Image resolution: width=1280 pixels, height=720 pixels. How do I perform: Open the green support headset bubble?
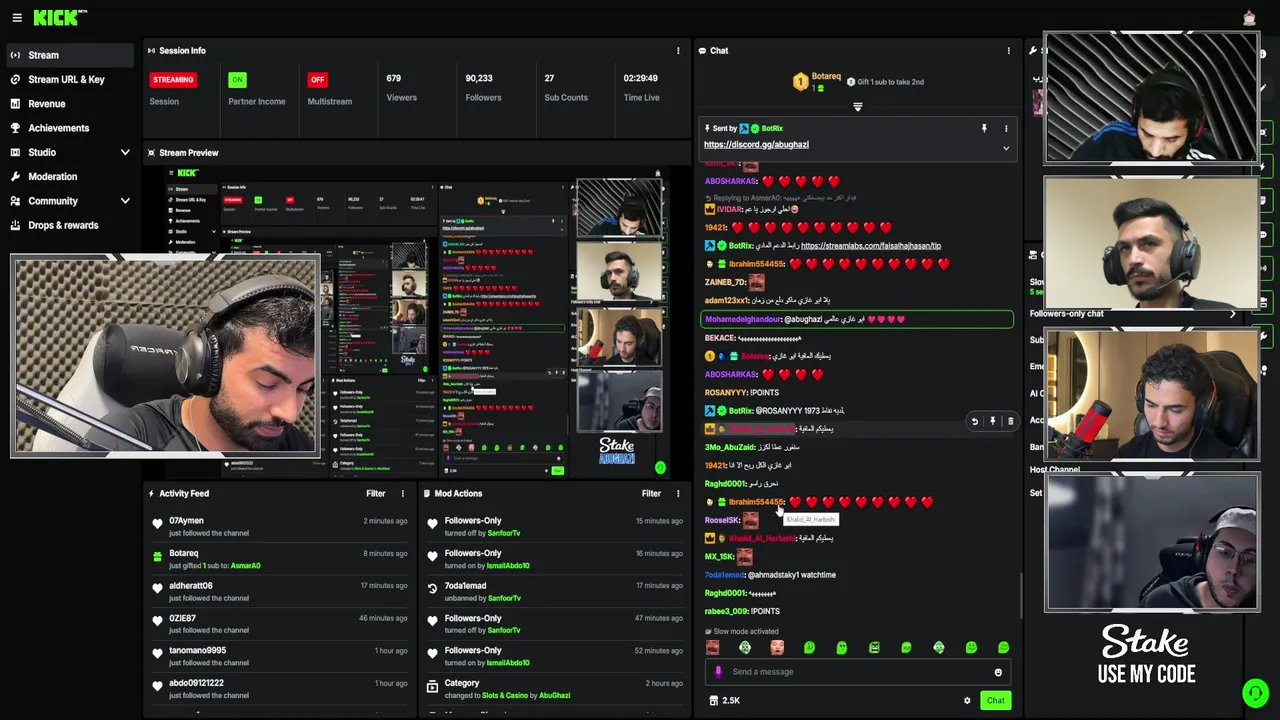pos(1254,692)
